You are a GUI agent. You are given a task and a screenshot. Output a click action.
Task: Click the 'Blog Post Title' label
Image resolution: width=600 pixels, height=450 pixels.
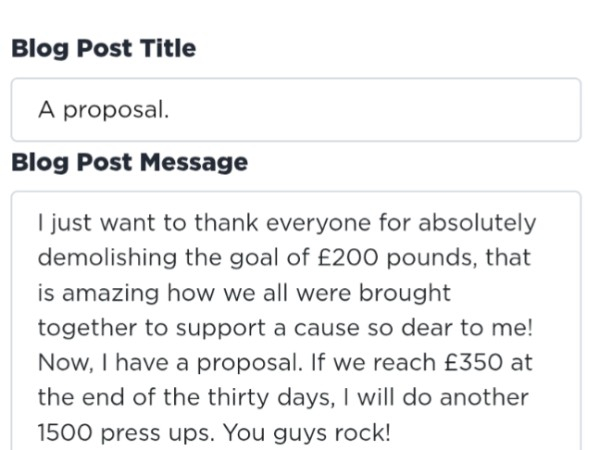click(104, 49)
